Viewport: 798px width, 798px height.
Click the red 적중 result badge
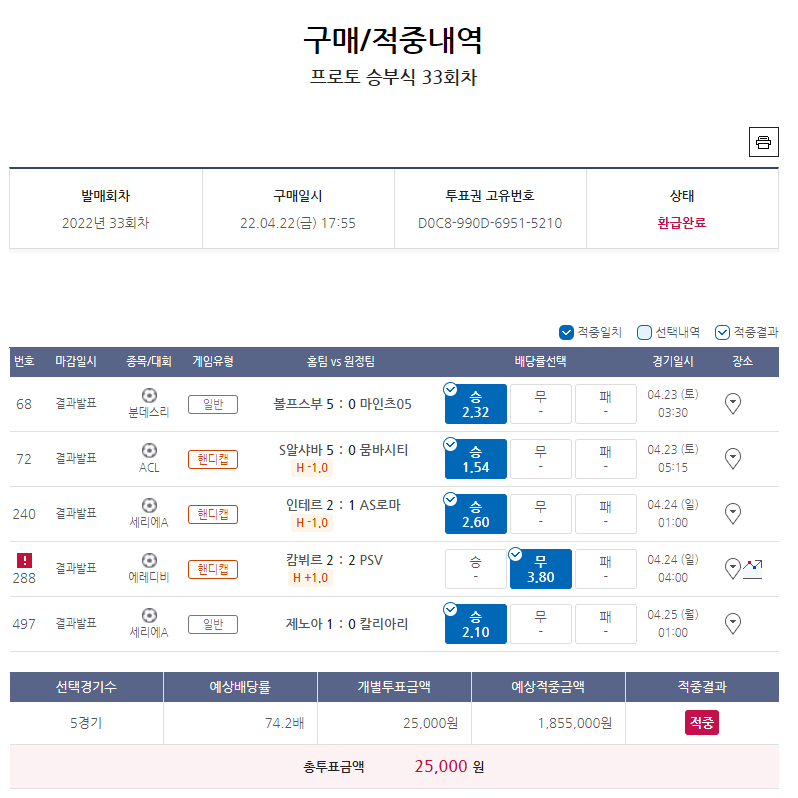(x=702, y=722)
